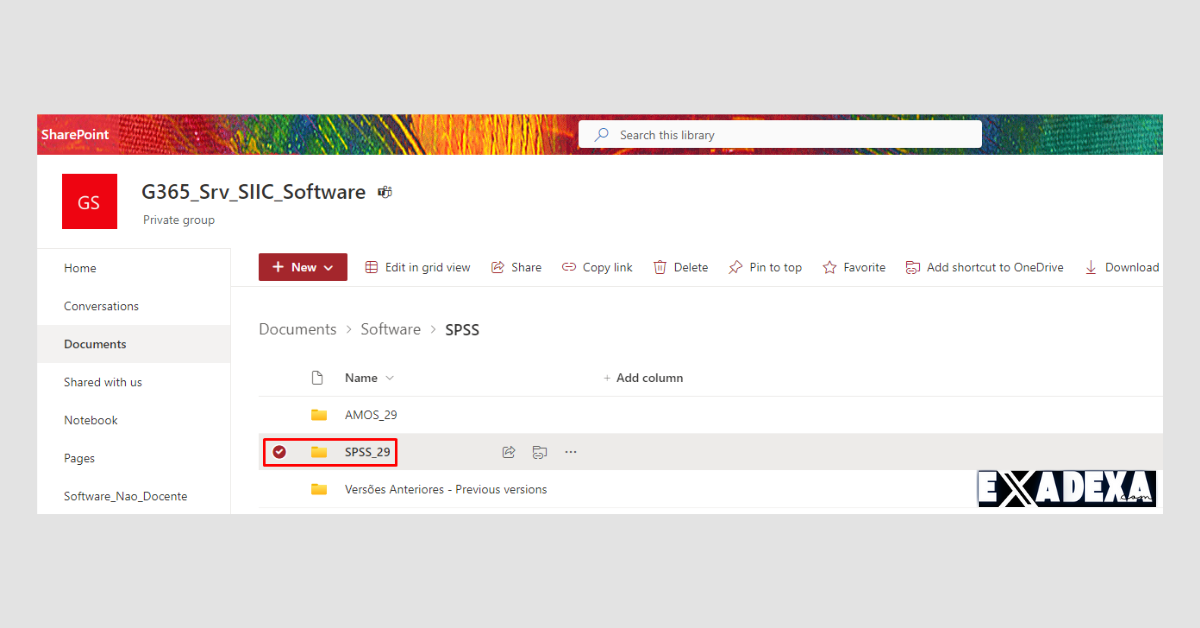Image resolution: width=1200 pixels, height=628 pixels.
Task: Expand the Name column sort menu
Action: tap(389, 378)
